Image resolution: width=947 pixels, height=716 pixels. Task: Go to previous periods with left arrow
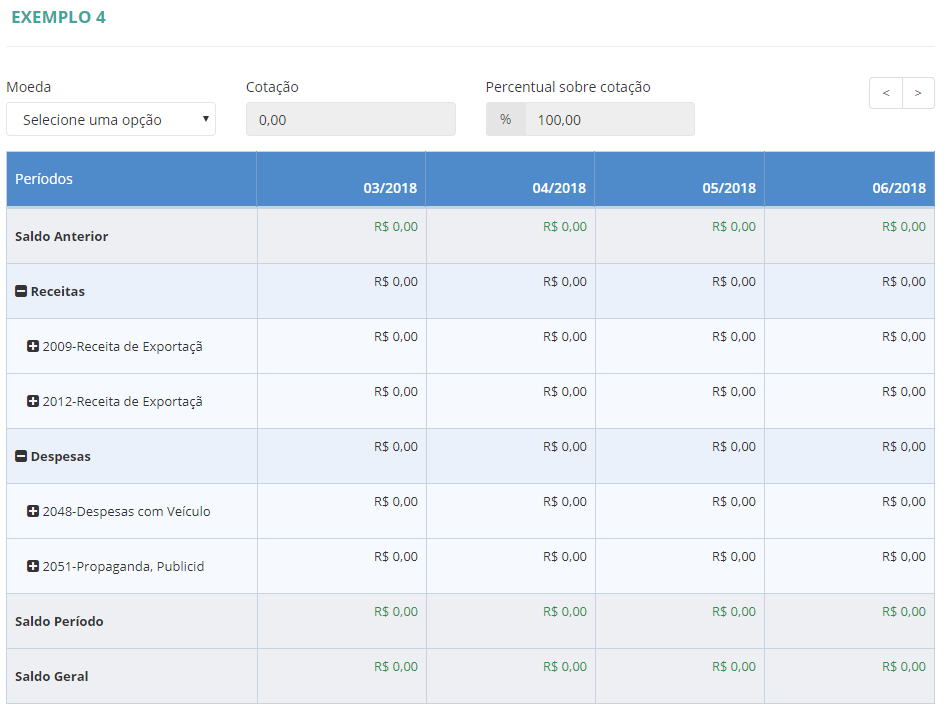(x=886, y=93)
